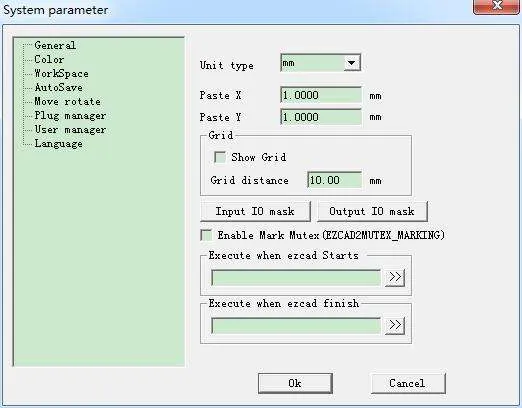Click the Paste X input field
The image size is (522, 408).
coord(321,95)
